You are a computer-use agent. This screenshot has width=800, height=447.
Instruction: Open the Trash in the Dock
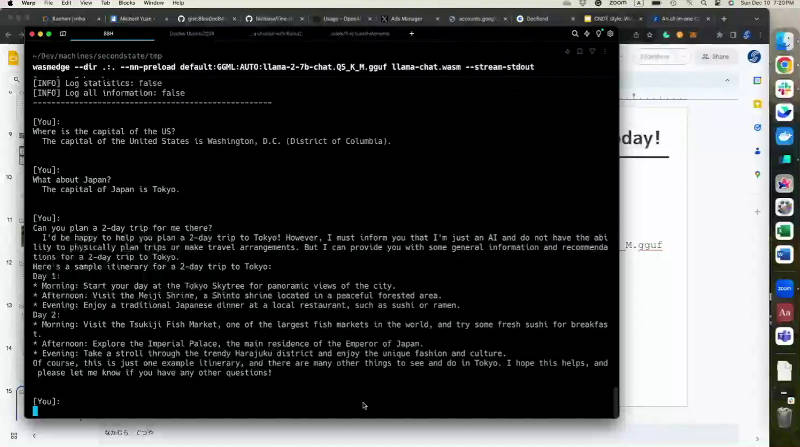click(785, 417)
